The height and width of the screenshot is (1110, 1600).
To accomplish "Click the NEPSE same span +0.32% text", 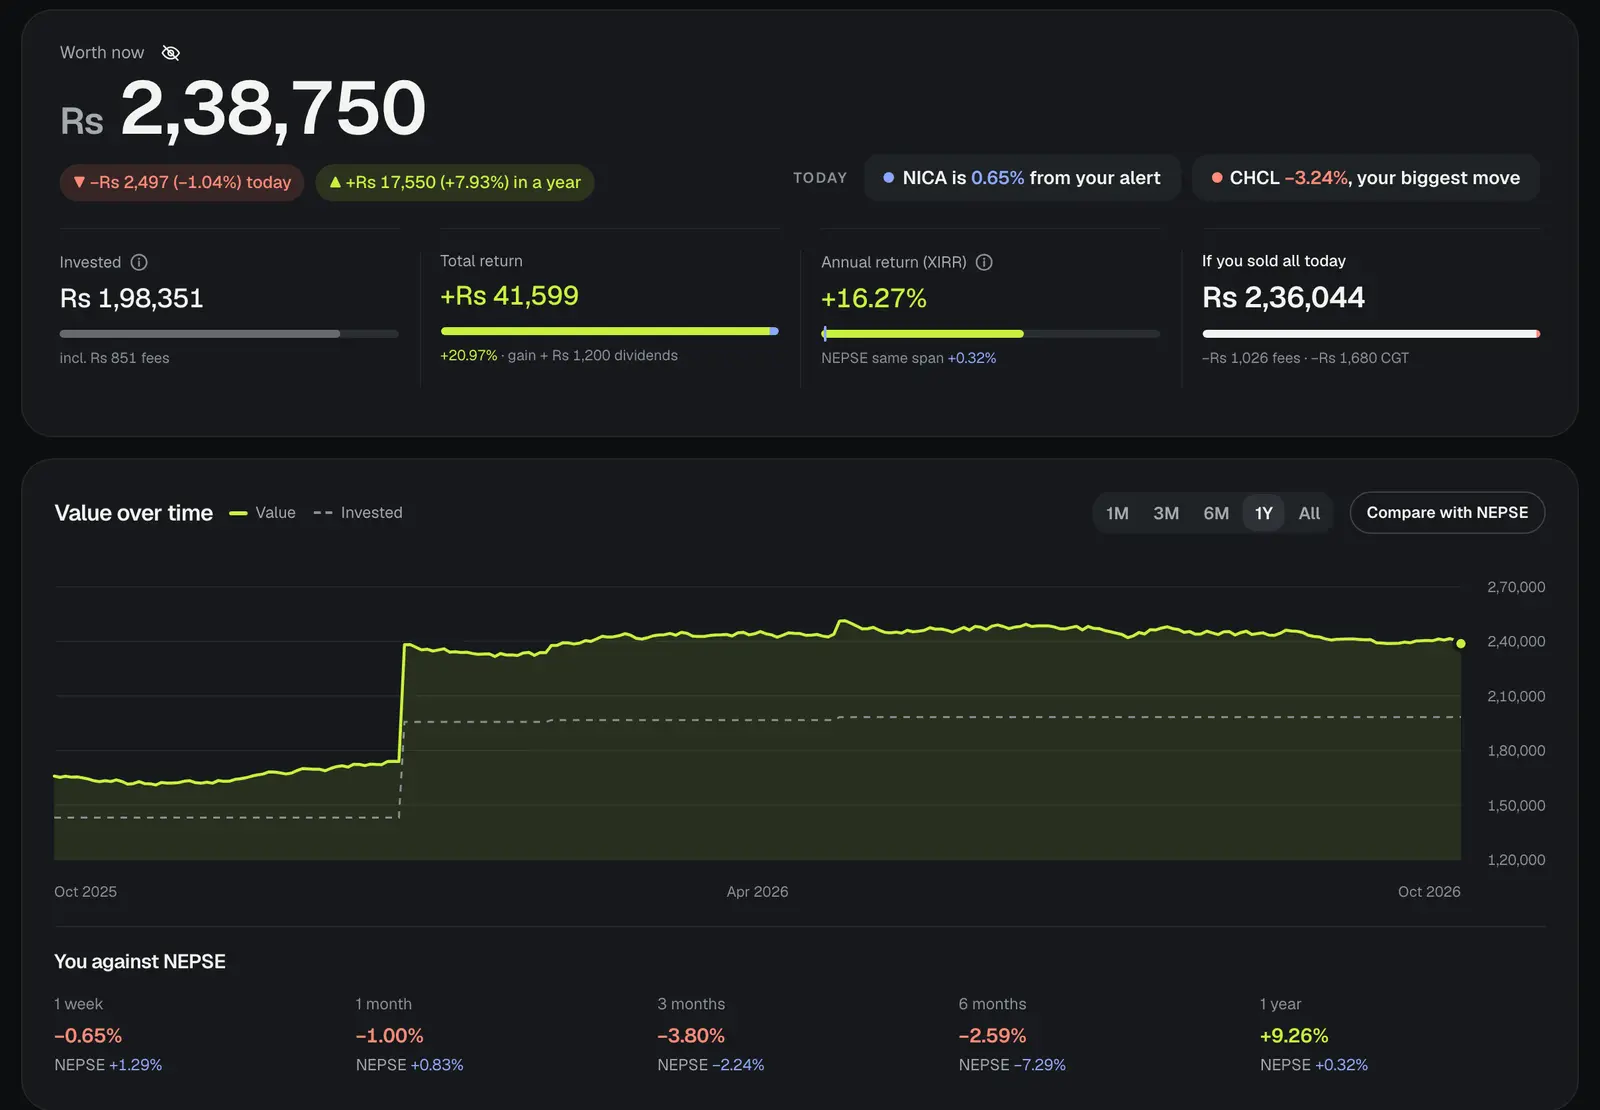I will (909, 358).
